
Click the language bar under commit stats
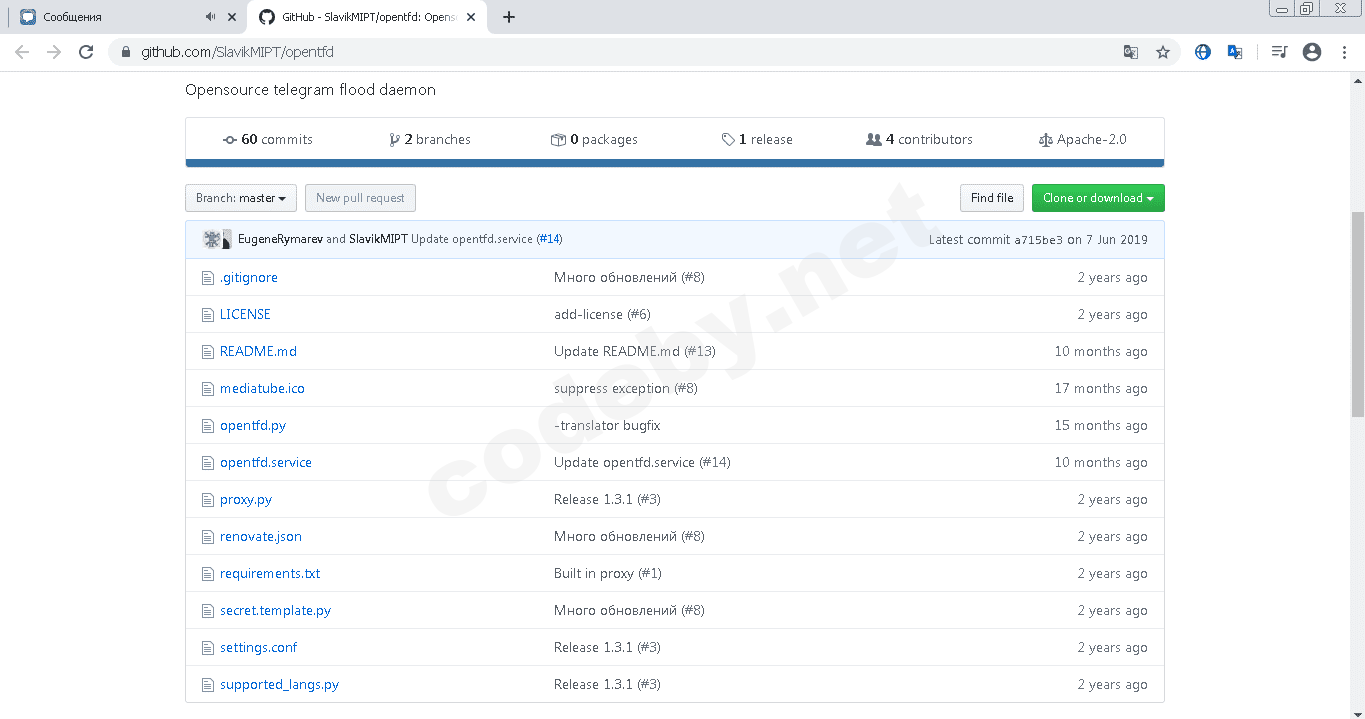pyautogui.click(x=674, y=163)
